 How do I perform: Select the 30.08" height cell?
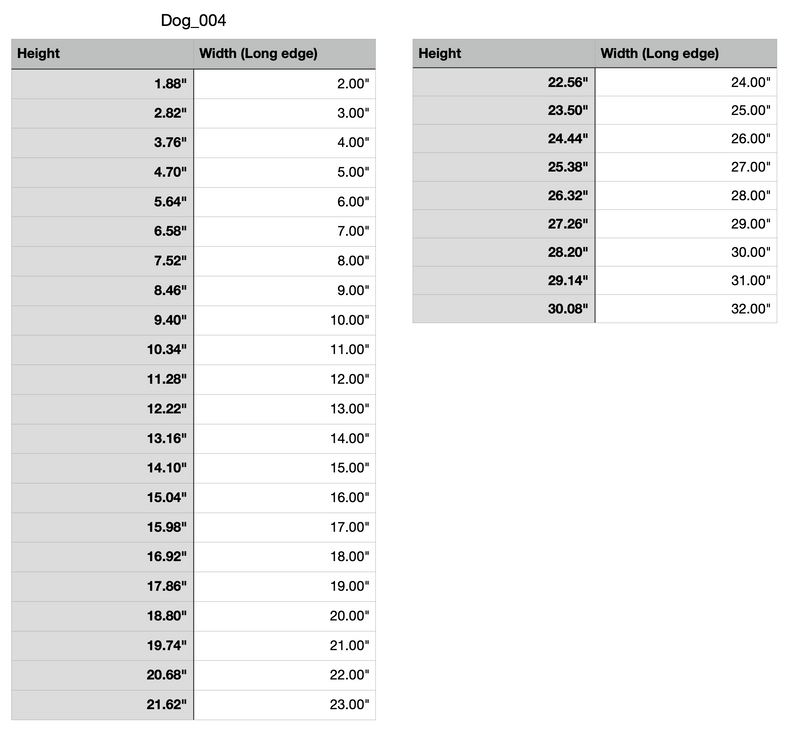point(504,309)
